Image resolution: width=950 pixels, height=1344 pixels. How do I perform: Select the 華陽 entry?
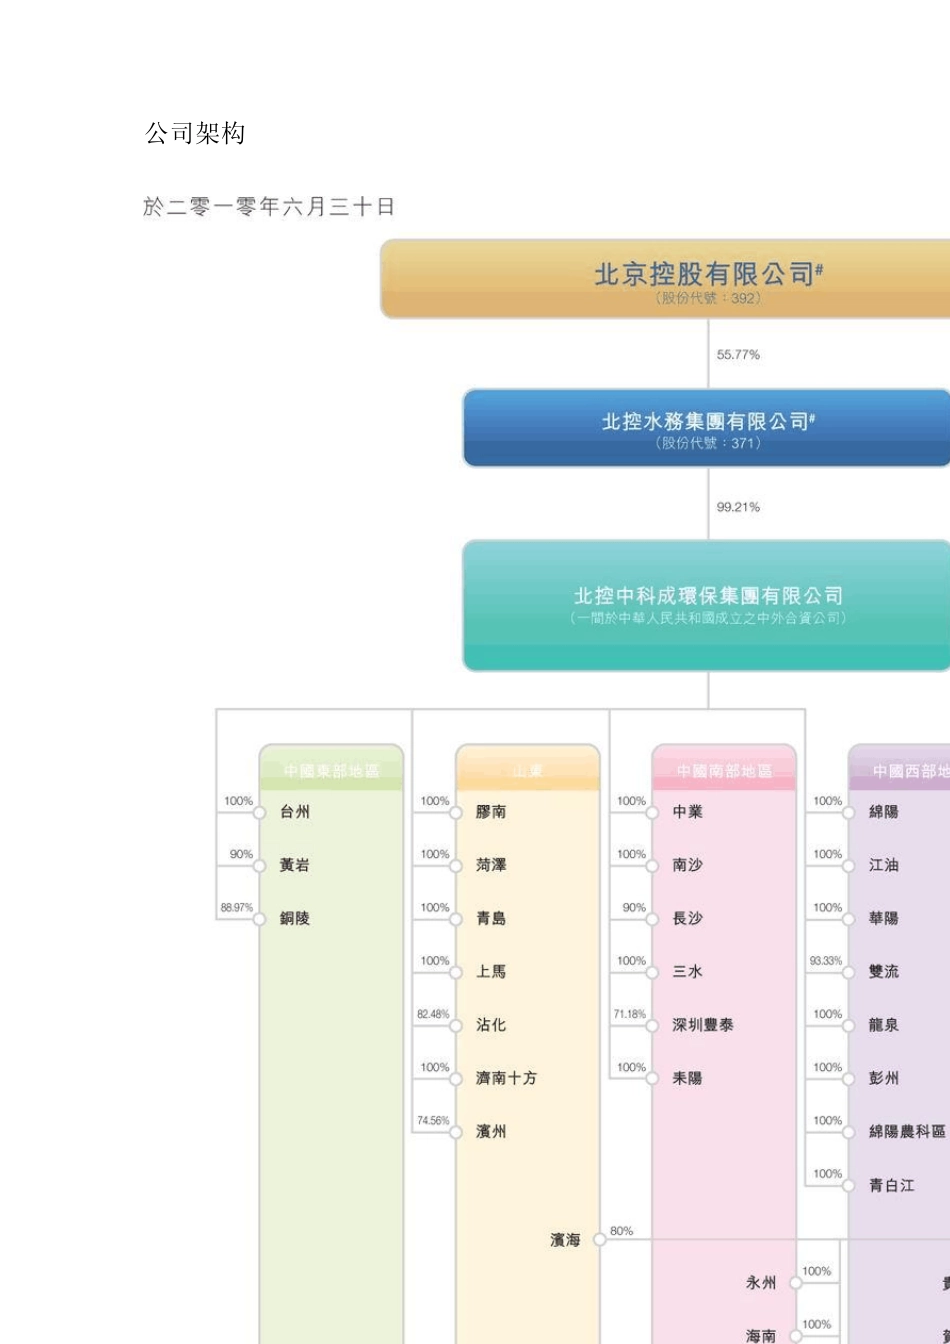[x=884, y=918]
